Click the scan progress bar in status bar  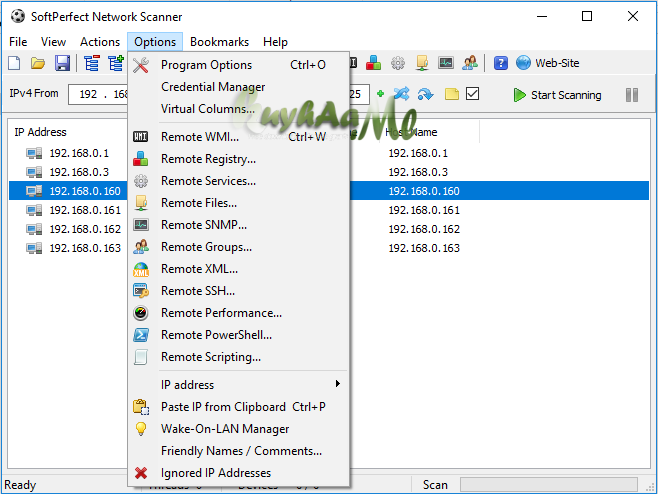549,484
